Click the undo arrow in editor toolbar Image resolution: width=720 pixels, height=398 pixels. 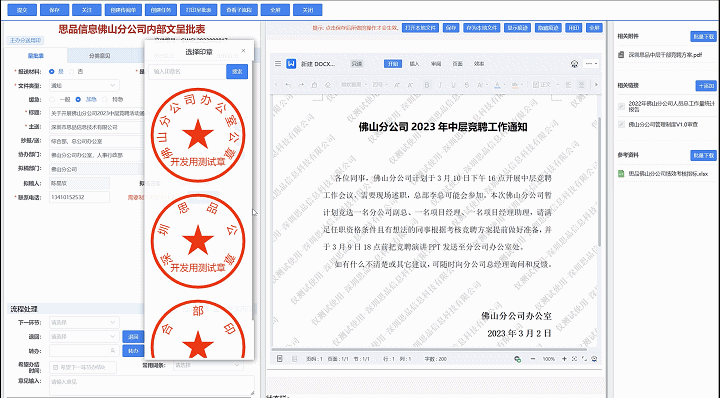288,85
